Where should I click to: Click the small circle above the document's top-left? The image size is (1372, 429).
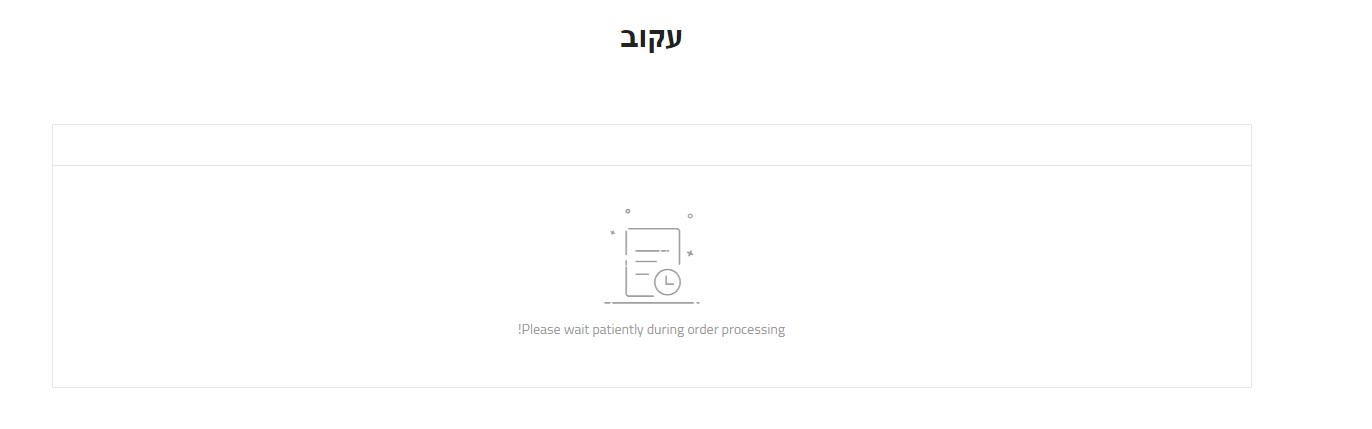(x=628, y=211)
